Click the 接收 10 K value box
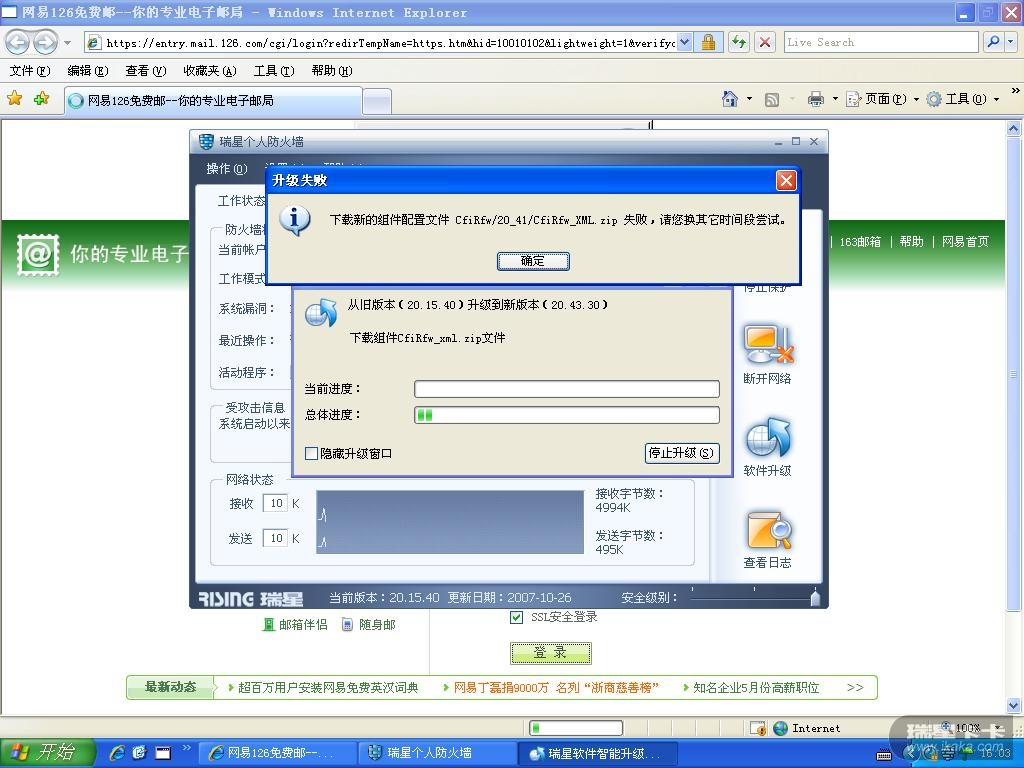This screenshot has width=1024, height=768. [x=275, y=504]
